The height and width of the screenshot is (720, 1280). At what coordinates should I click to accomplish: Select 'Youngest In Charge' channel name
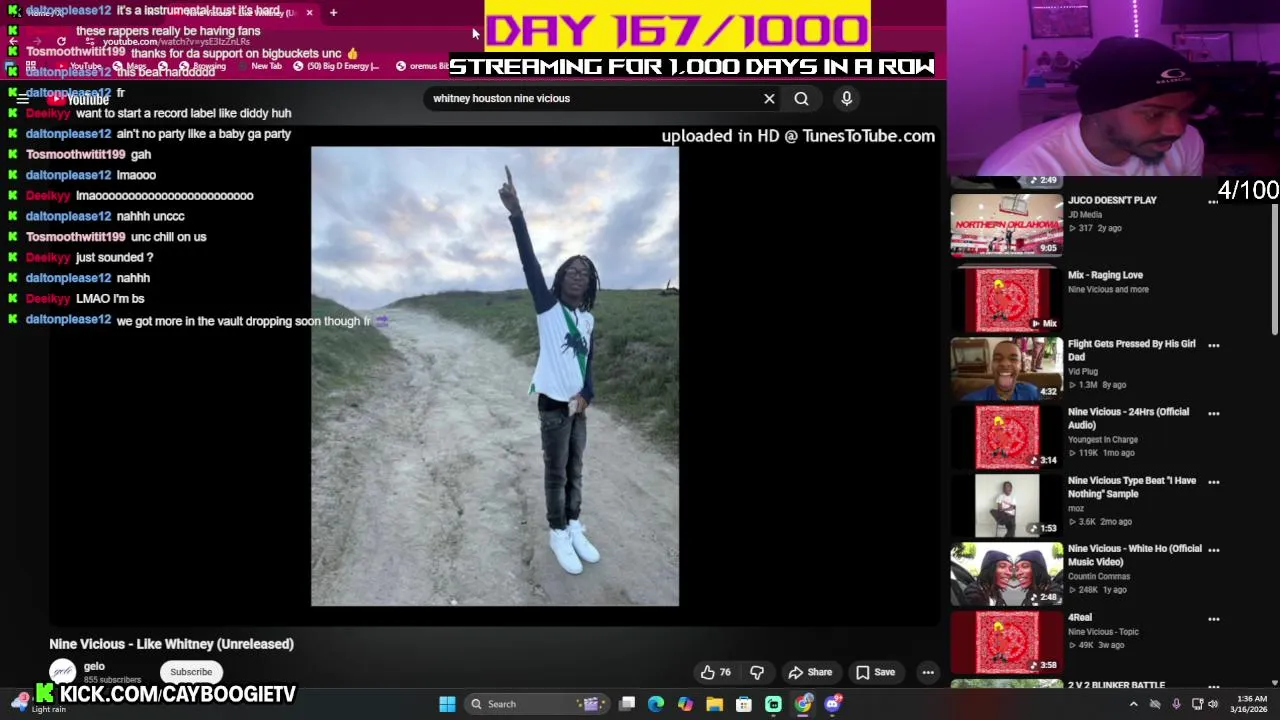tap(1102, 440)
